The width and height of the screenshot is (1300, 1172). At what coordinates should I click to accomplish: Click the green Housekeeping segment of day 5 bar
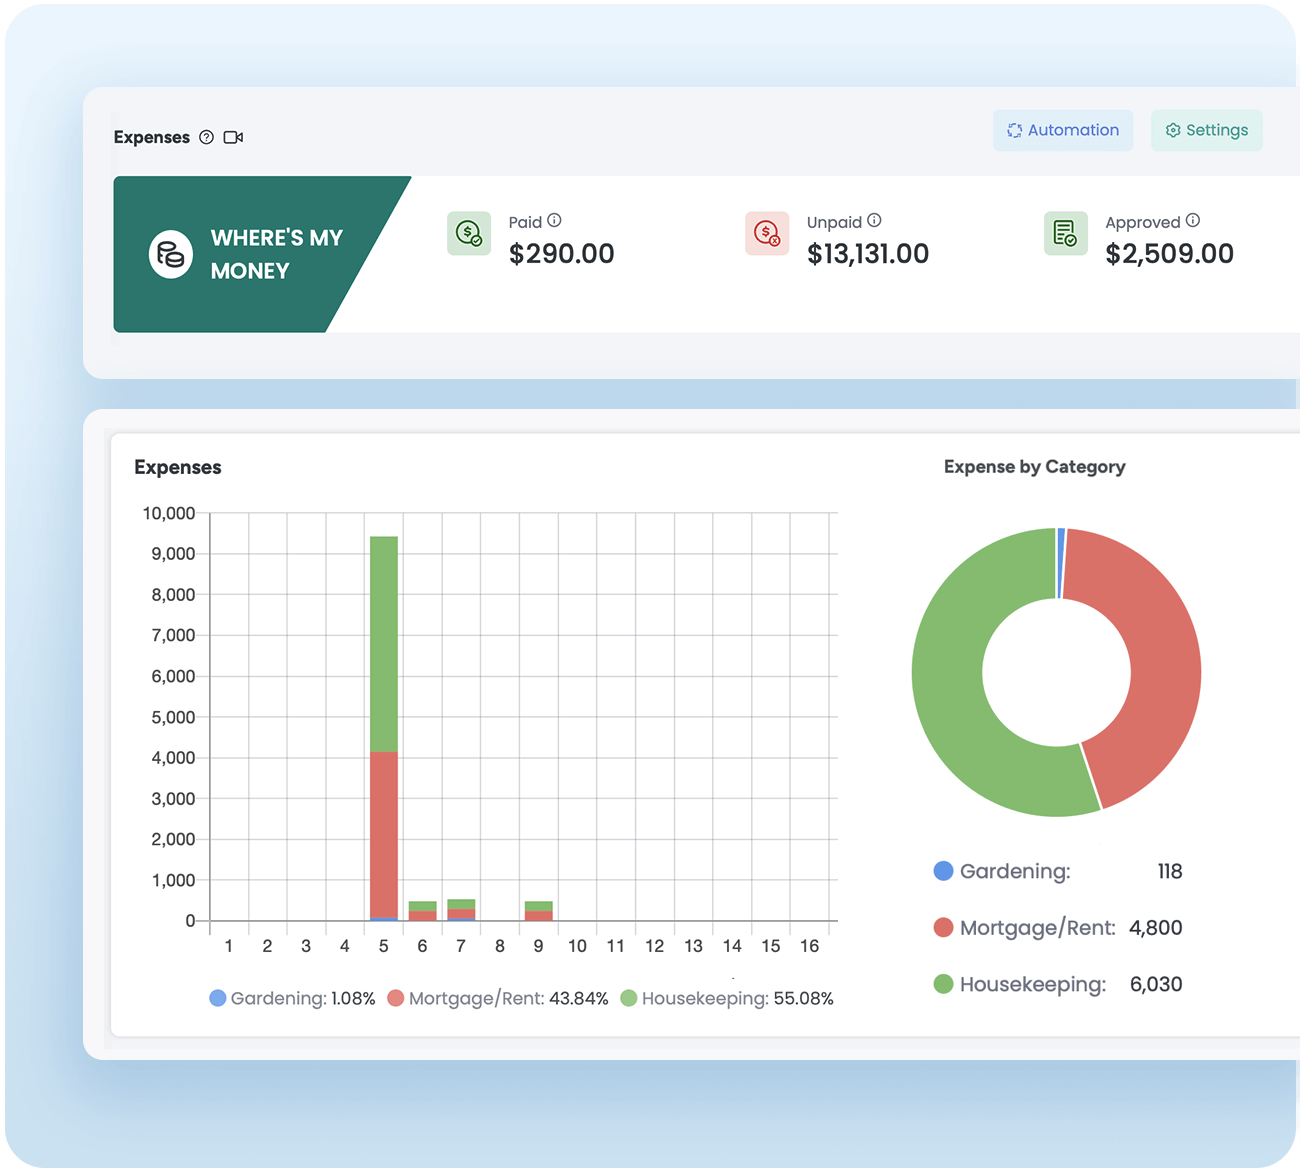384,644
